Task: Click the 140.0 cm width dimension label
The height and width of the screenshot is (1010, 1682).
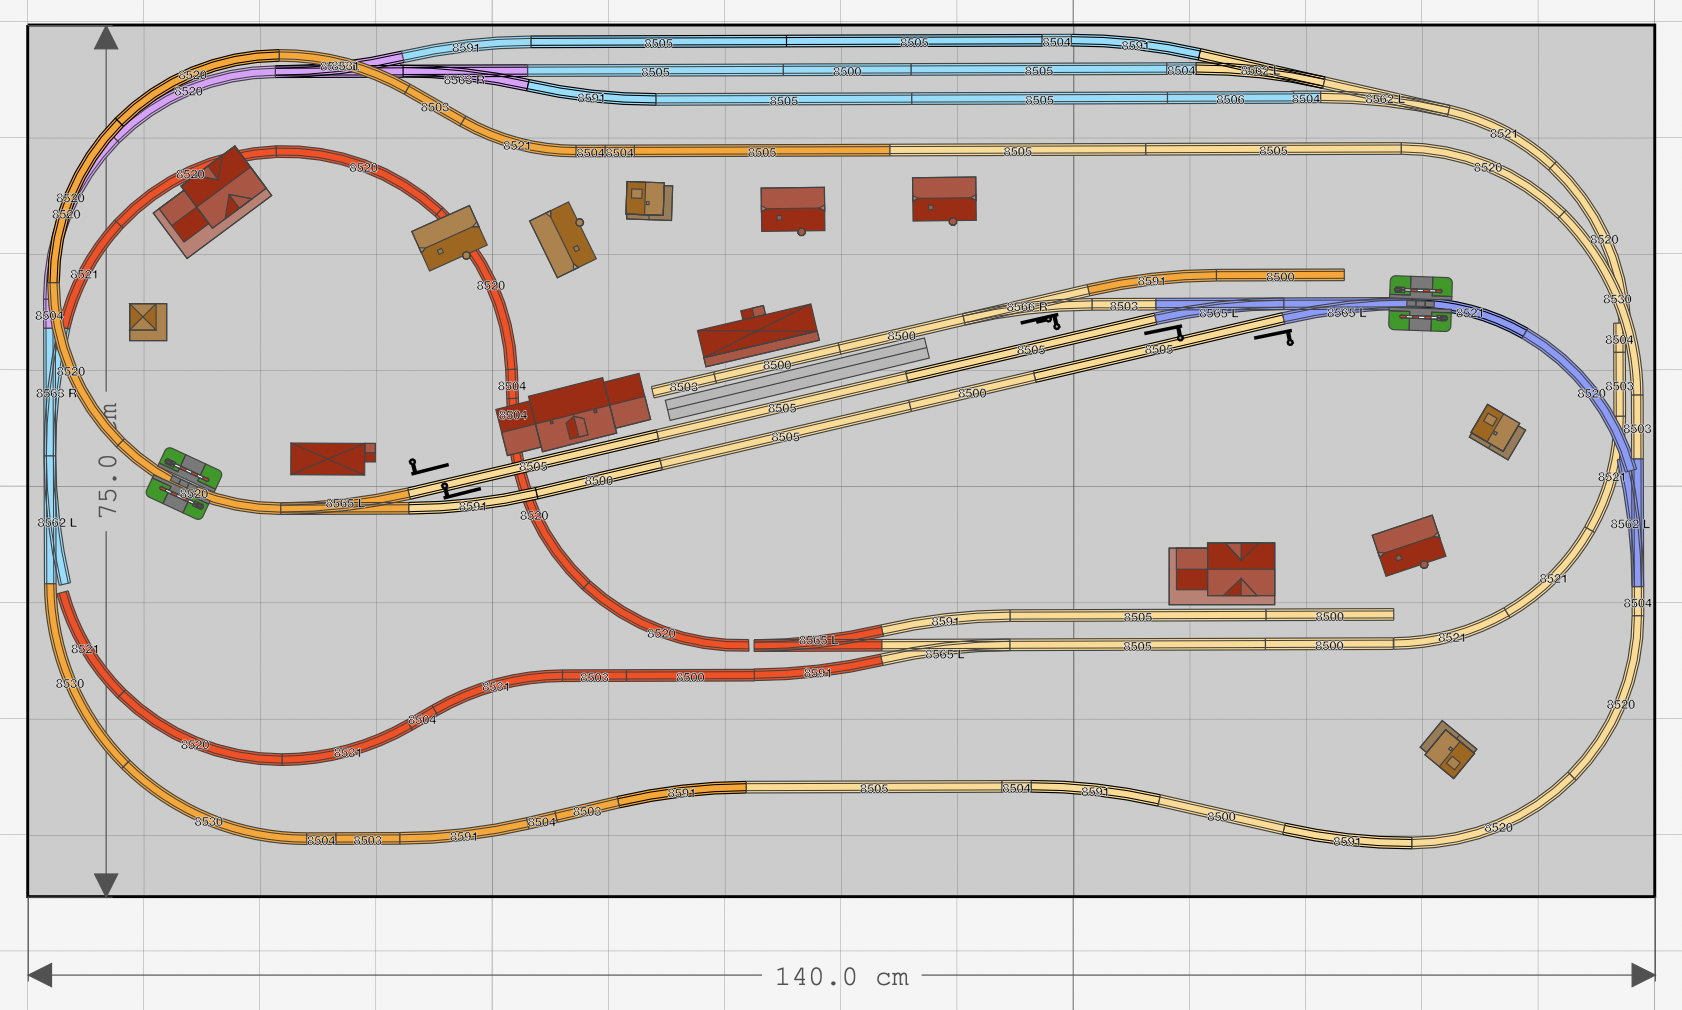Action: tap(841, 977)
